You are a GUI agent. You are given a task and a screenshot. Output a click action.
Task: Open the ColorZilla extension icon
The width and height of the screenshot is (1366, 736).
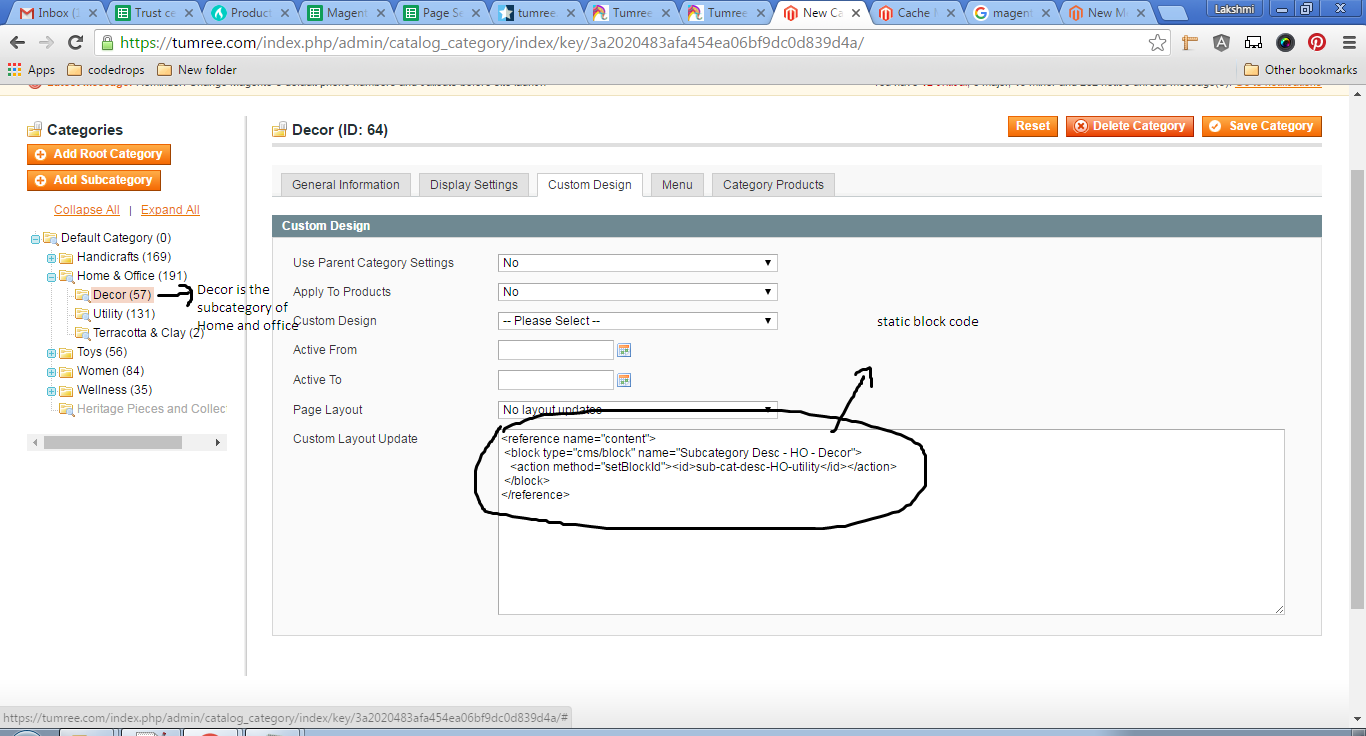[1285, 42]
